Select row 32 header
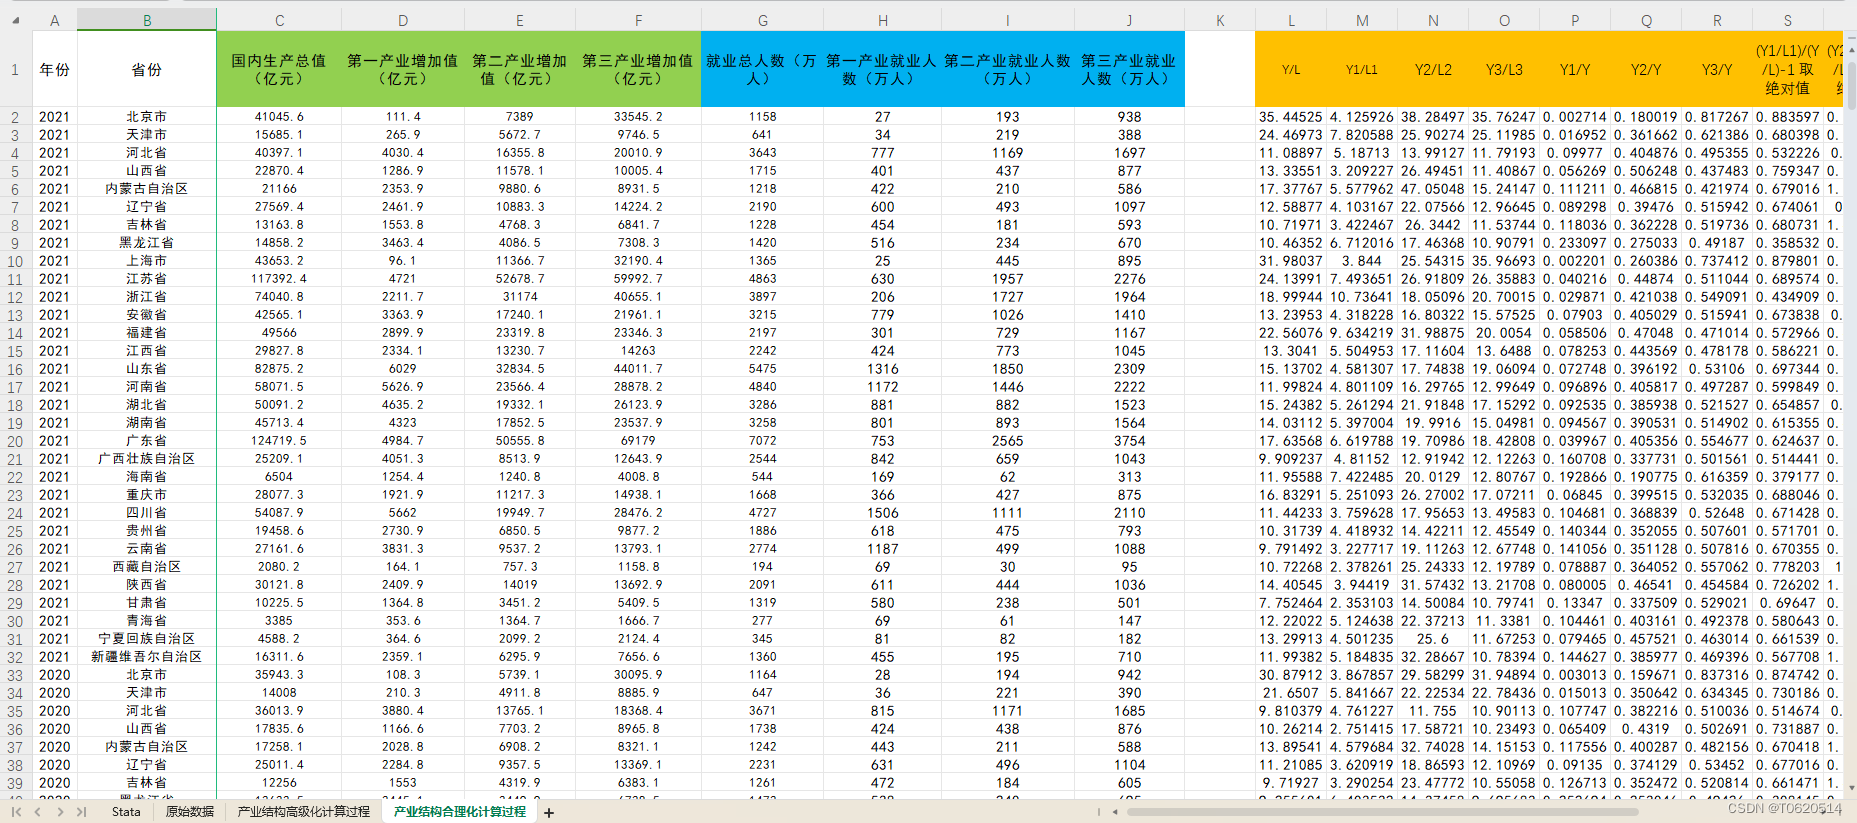 pyautogui.click(x=16, y=657)
